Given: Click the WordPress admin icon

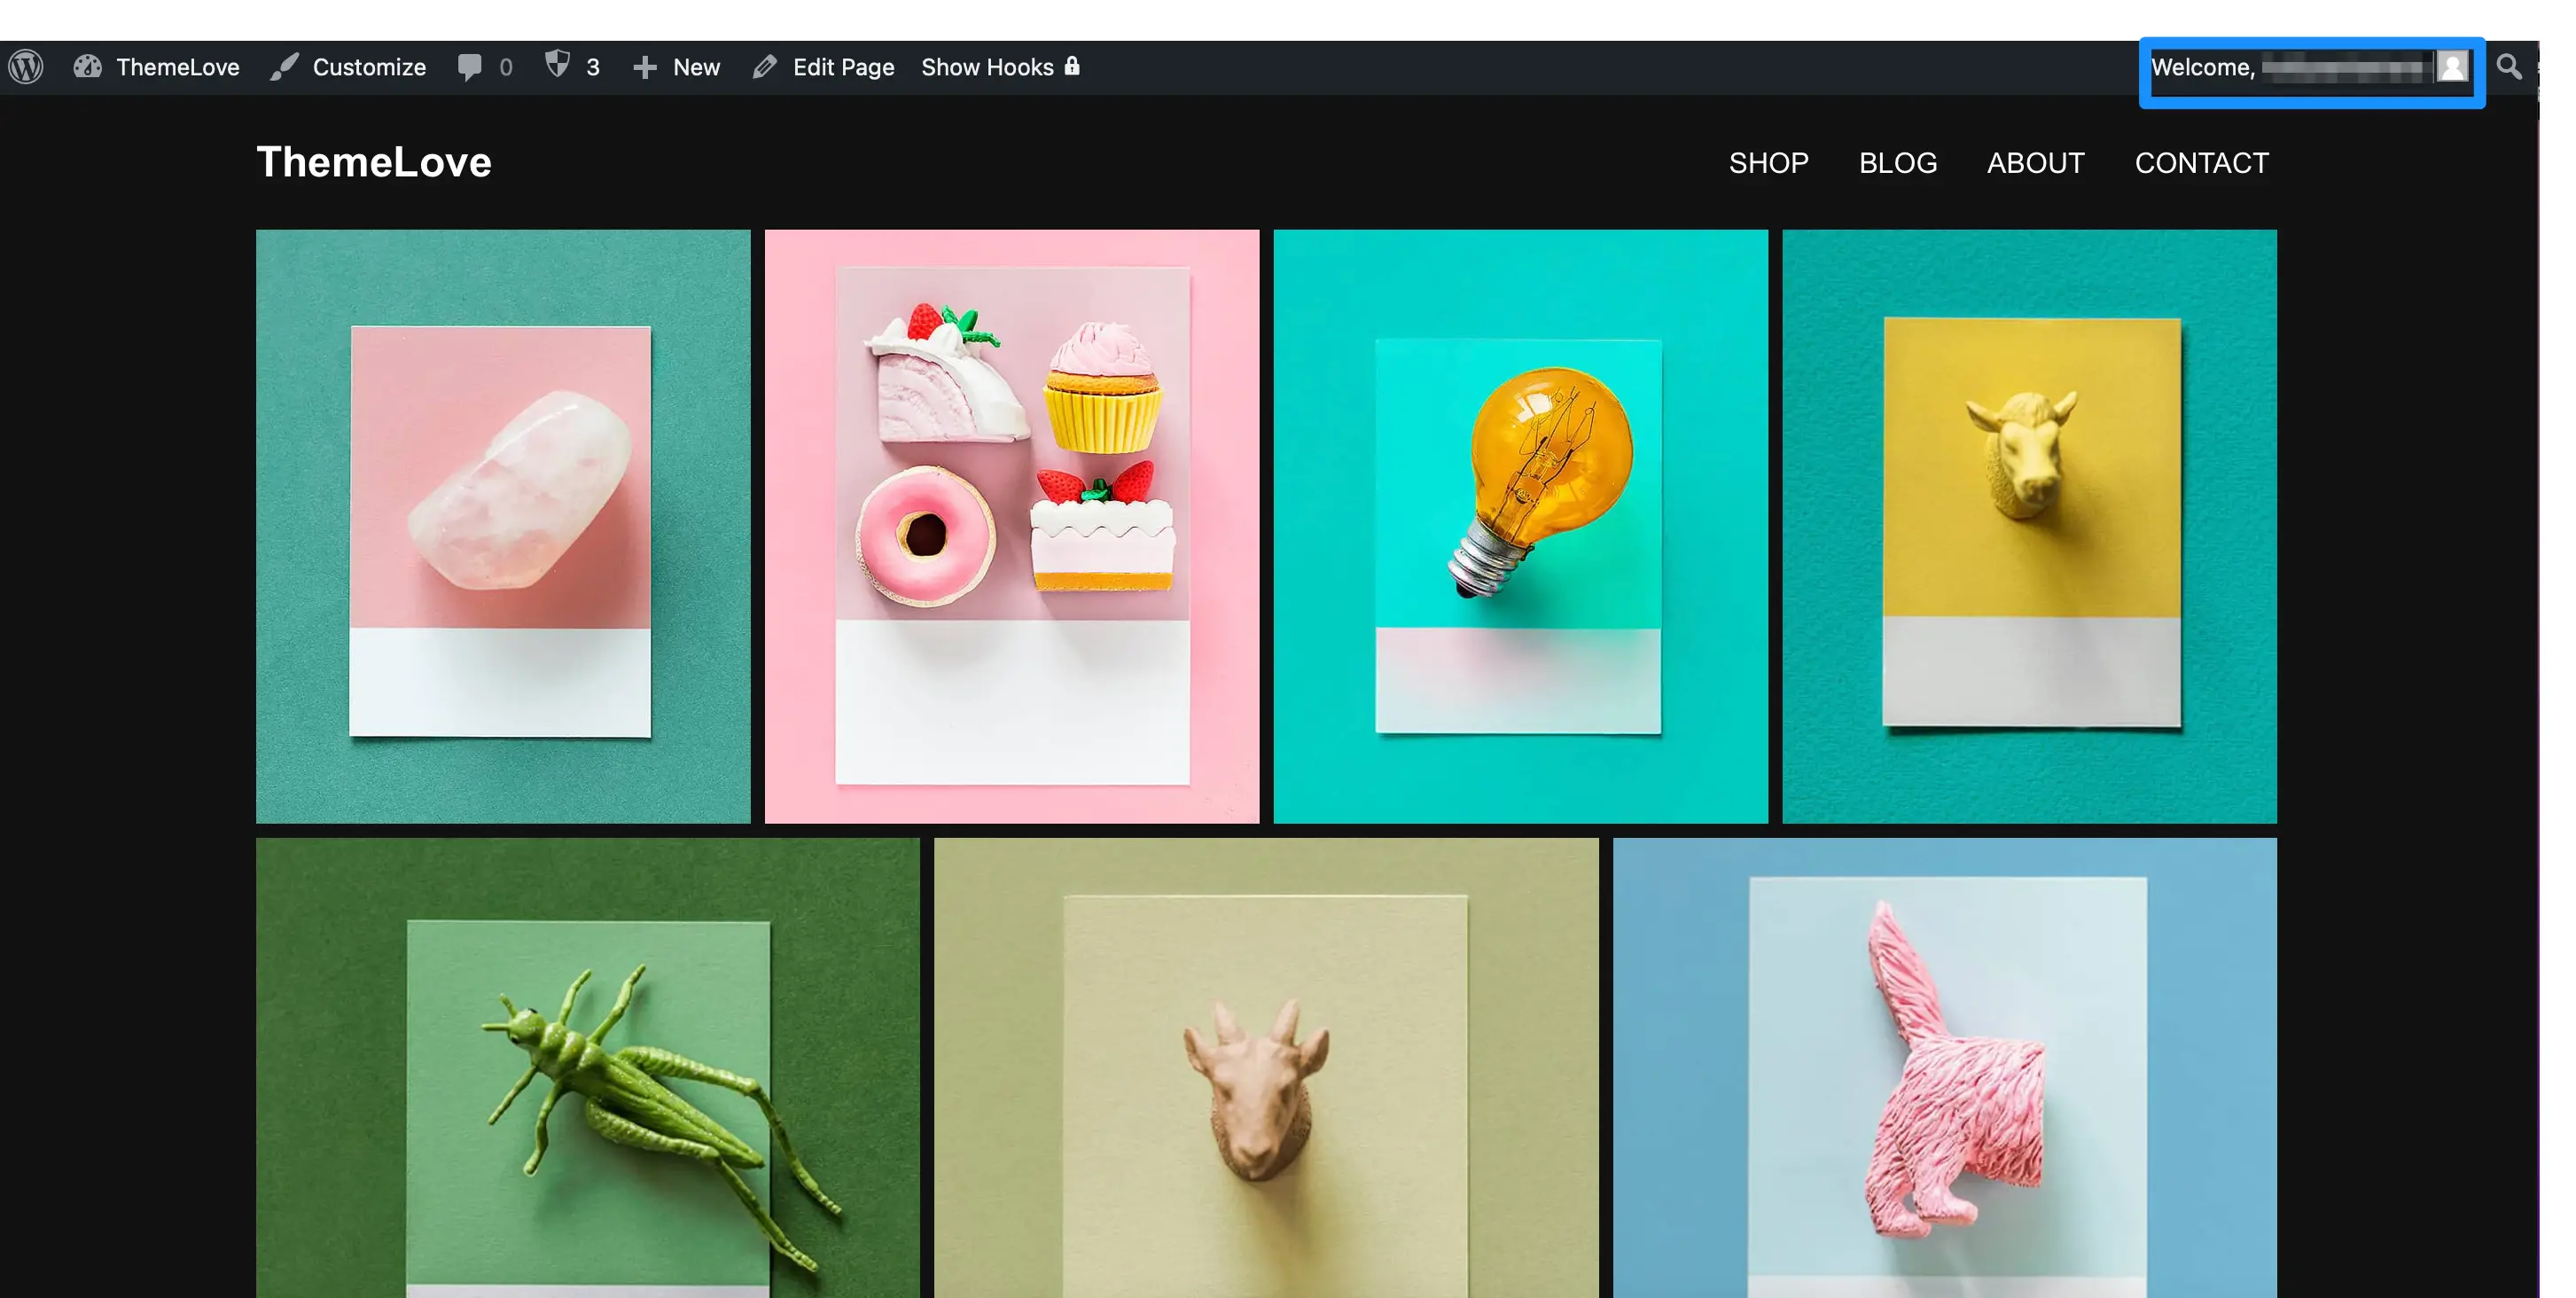Looking at the screenshot, I should 25,66.
